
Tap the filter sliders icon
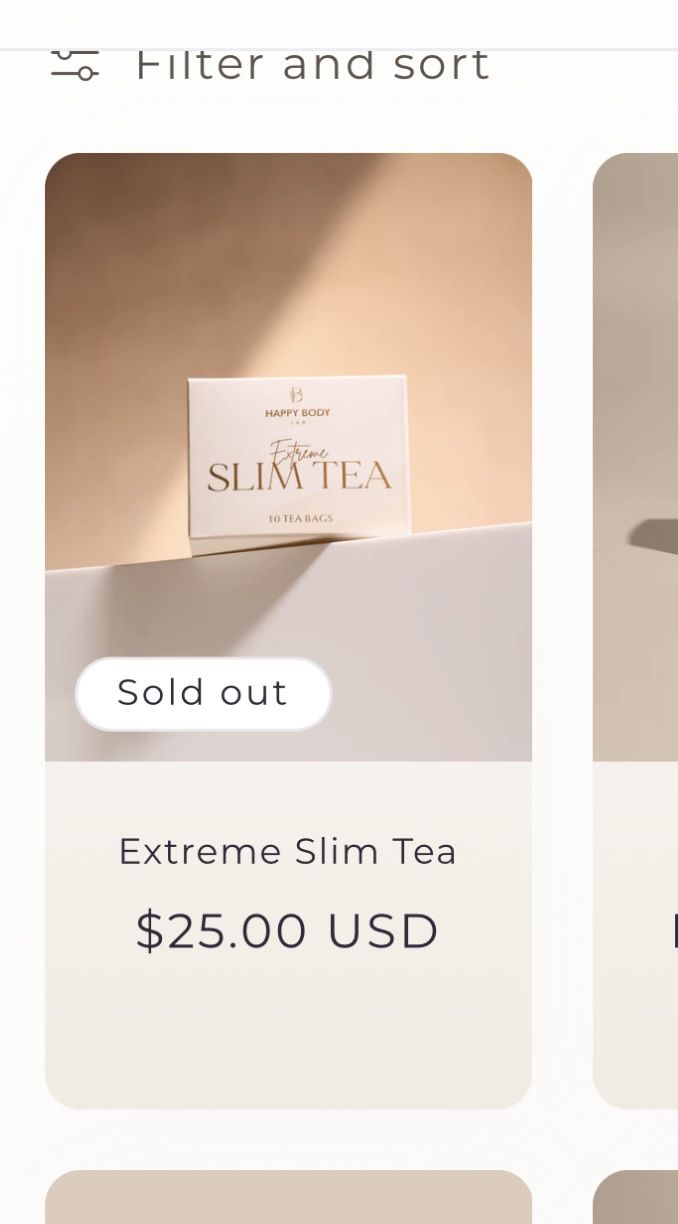point(75,64)
